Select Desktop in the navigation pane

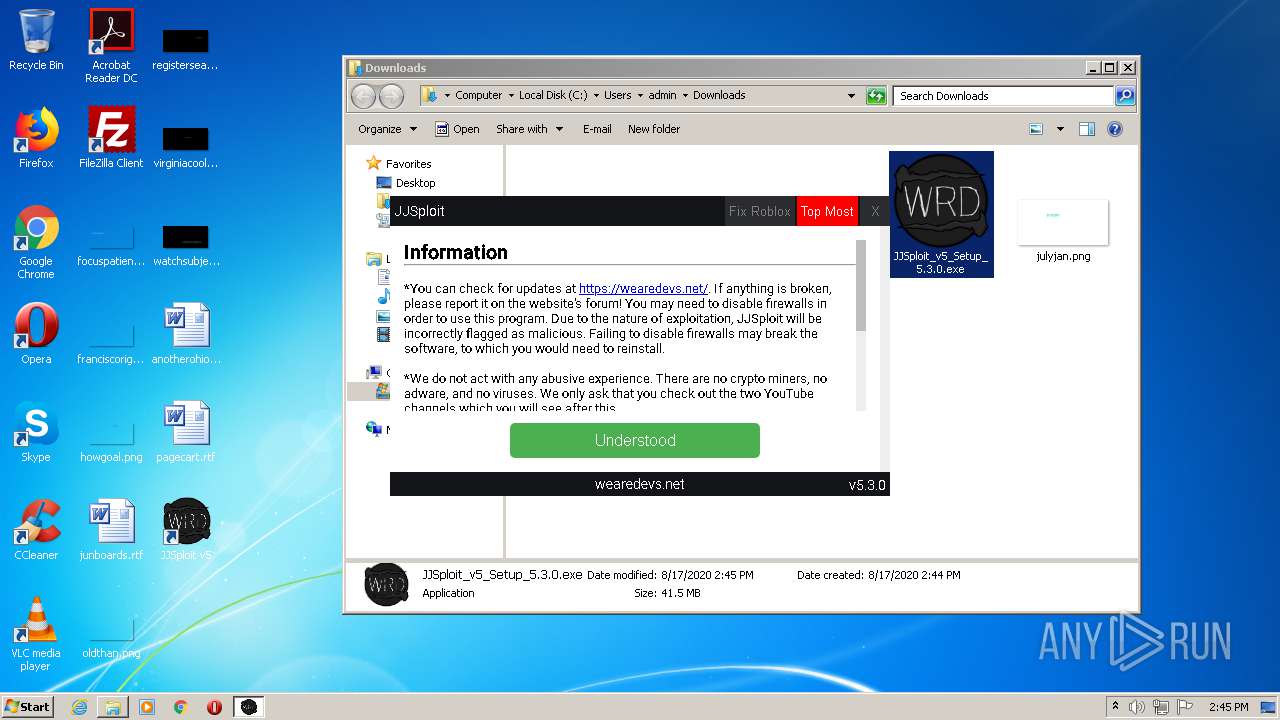point(415,183)
